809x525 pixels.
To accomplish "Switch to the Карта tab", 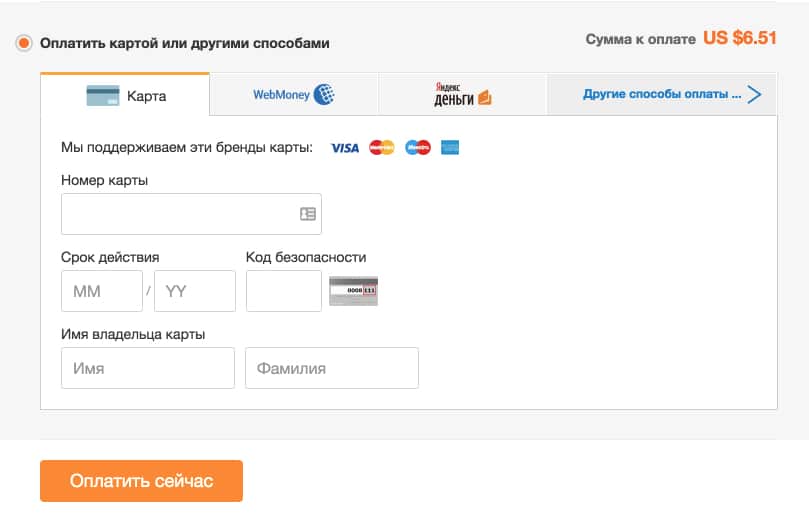I will point(125,96).
